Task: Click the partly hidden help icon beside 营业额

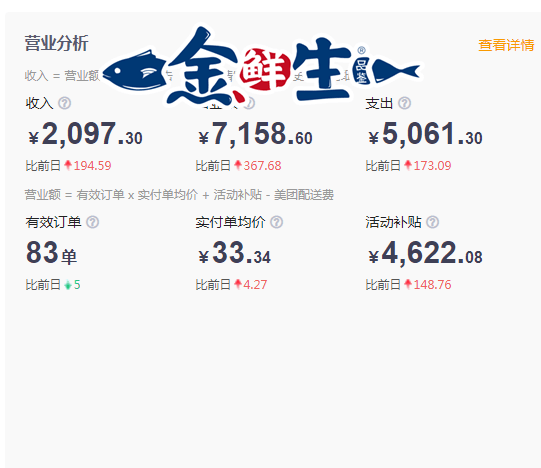Action: 250,103
